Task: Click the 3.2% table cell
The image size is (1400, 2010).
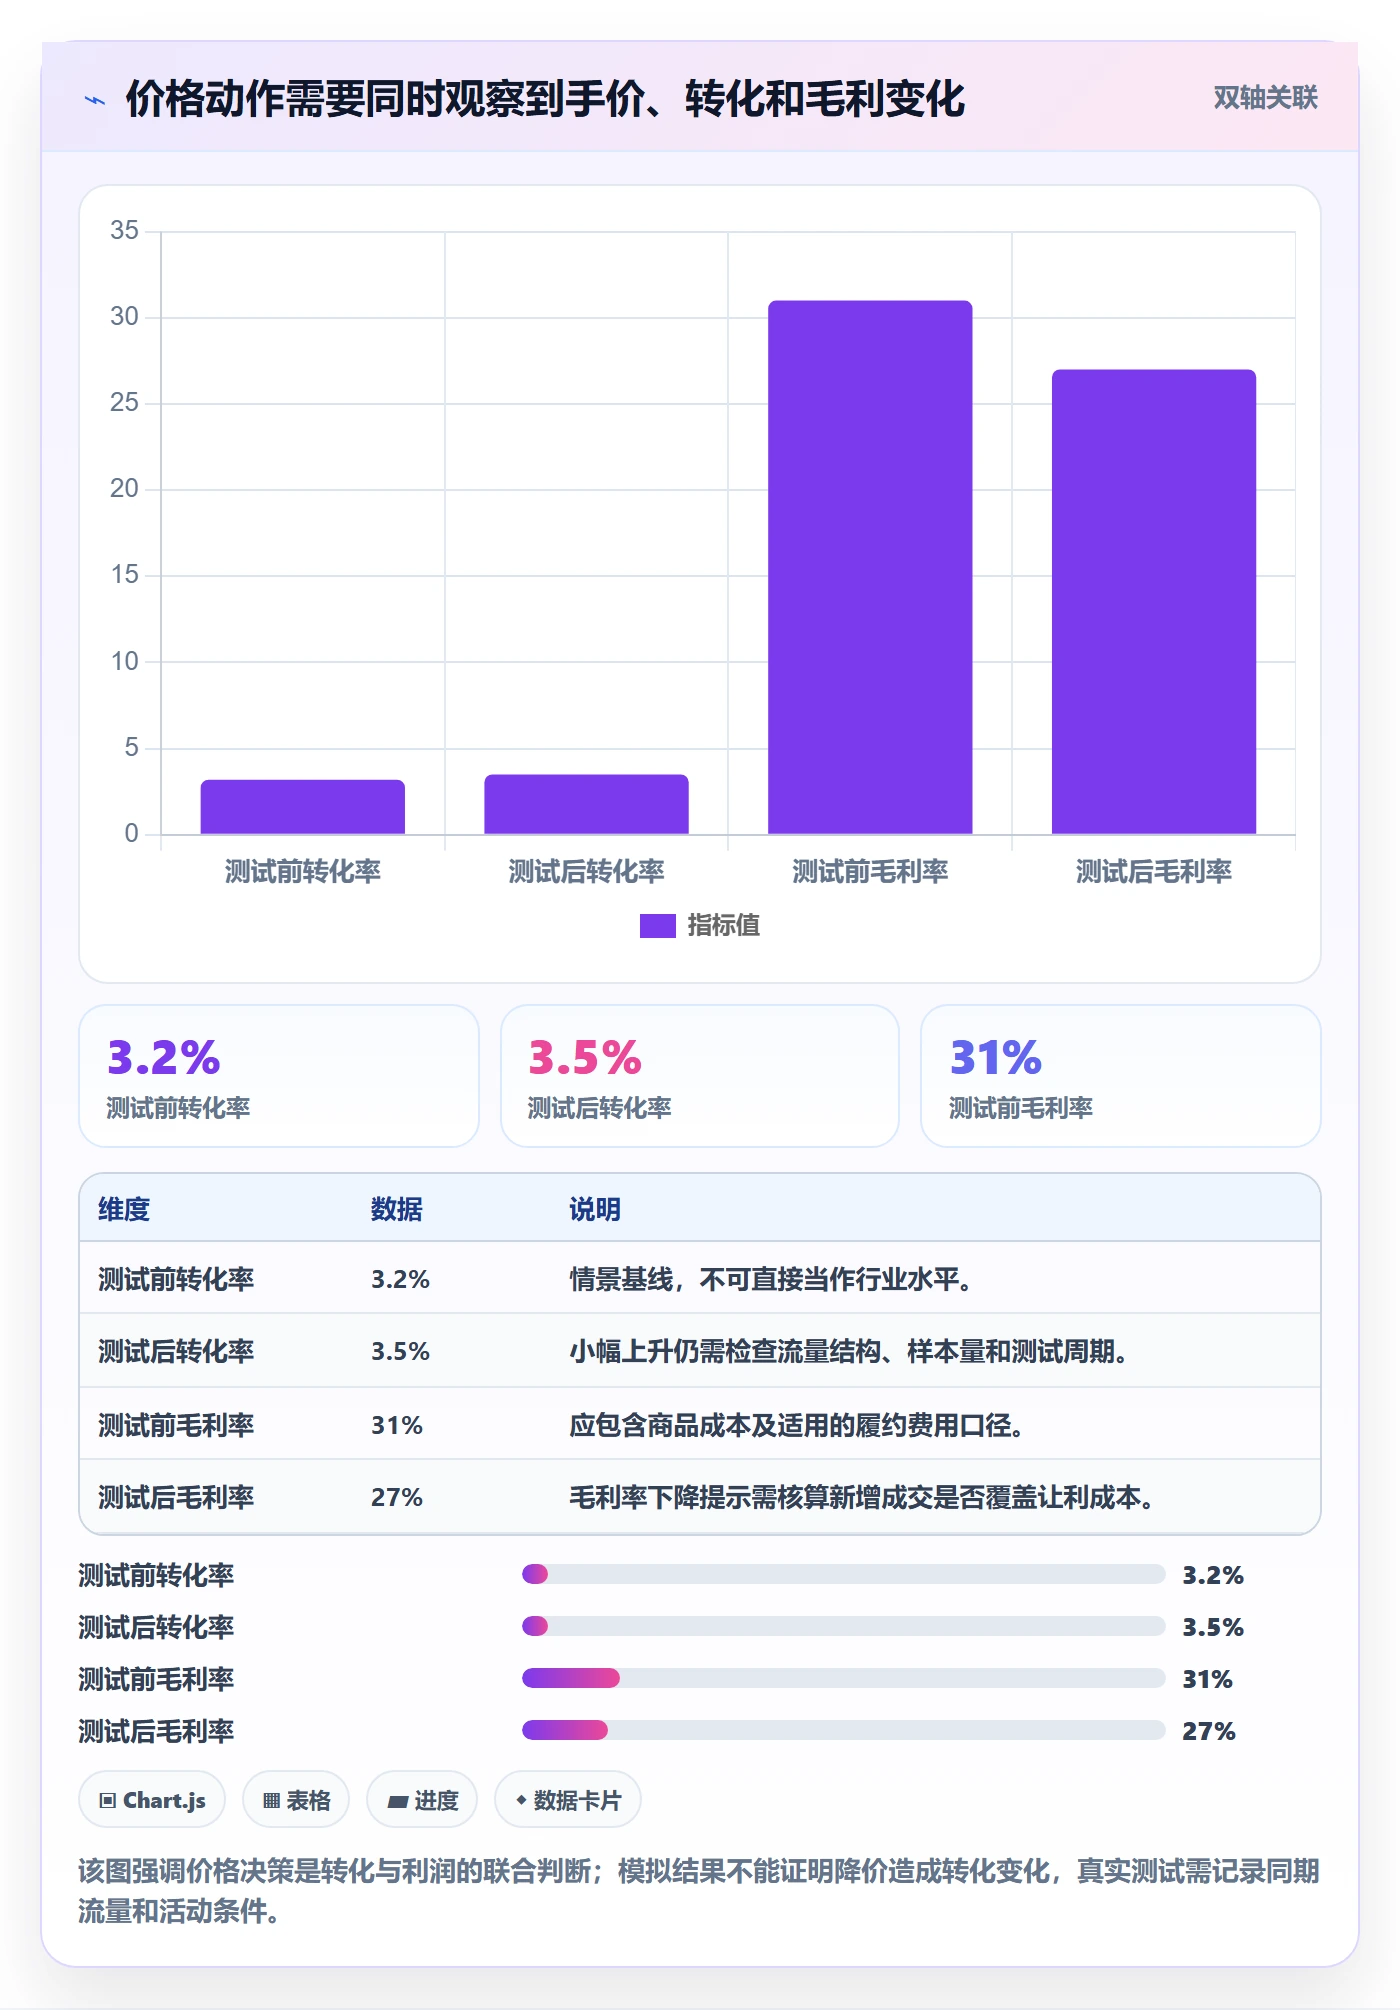Action: pyautogui.click(x=400, y=1279)
